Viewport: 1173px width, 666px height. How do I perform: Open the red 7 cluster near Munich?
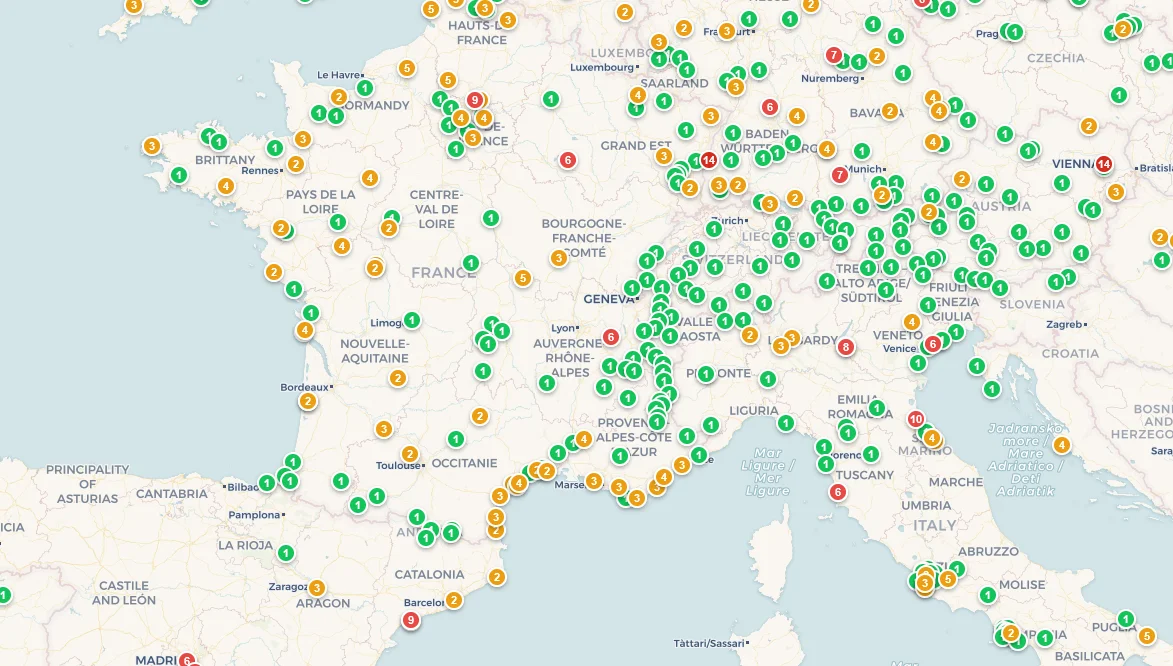pos(840,174)
